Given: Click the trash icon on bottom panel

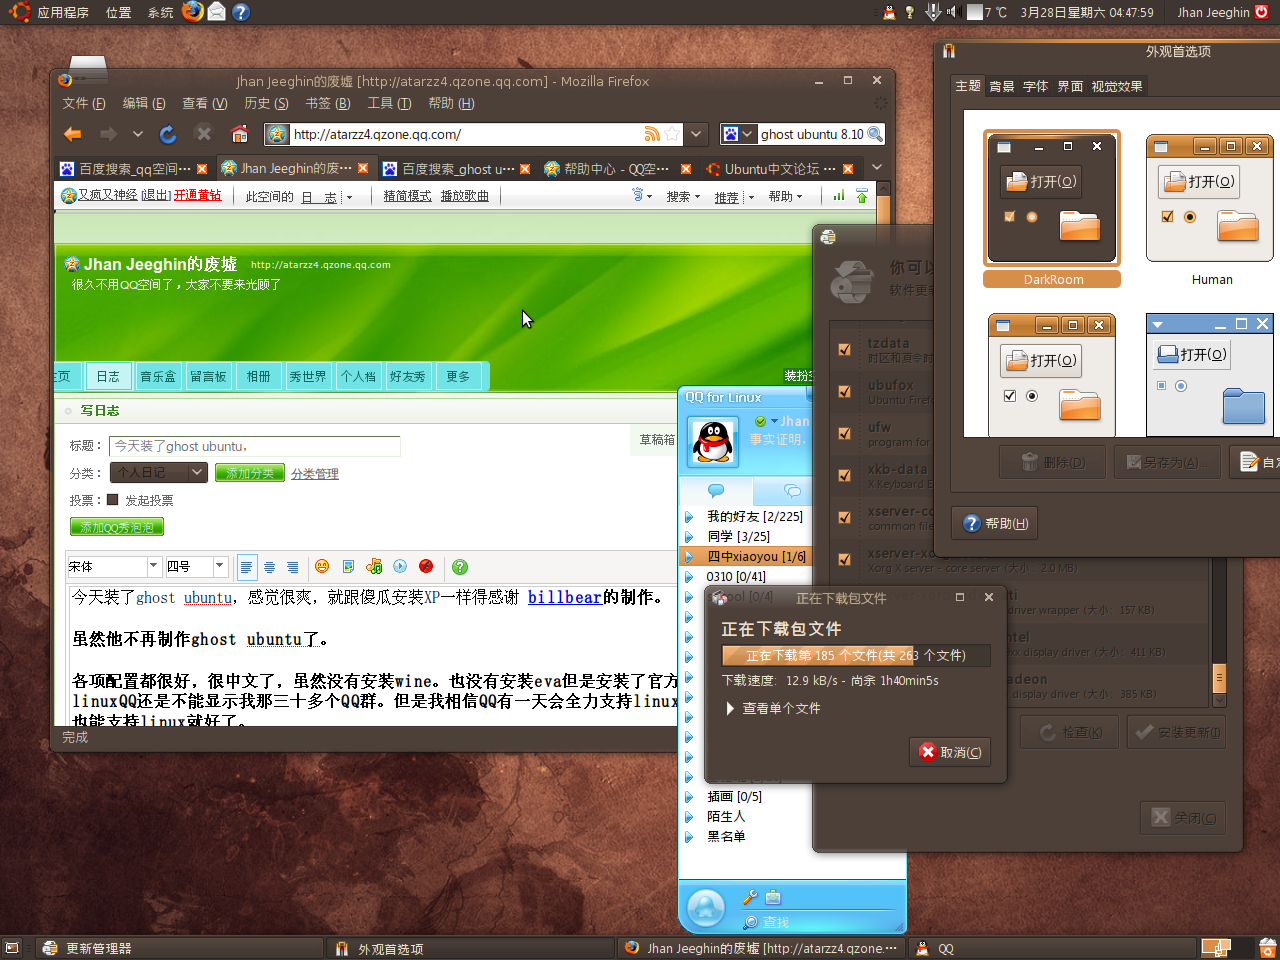Looking at the screenshot, I should coord(1267,947).
